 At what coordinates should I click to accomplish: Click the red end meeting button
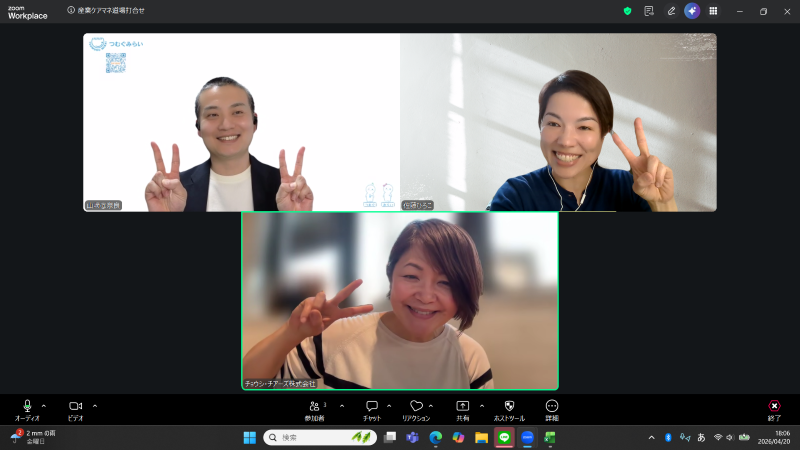click(773, 409)
